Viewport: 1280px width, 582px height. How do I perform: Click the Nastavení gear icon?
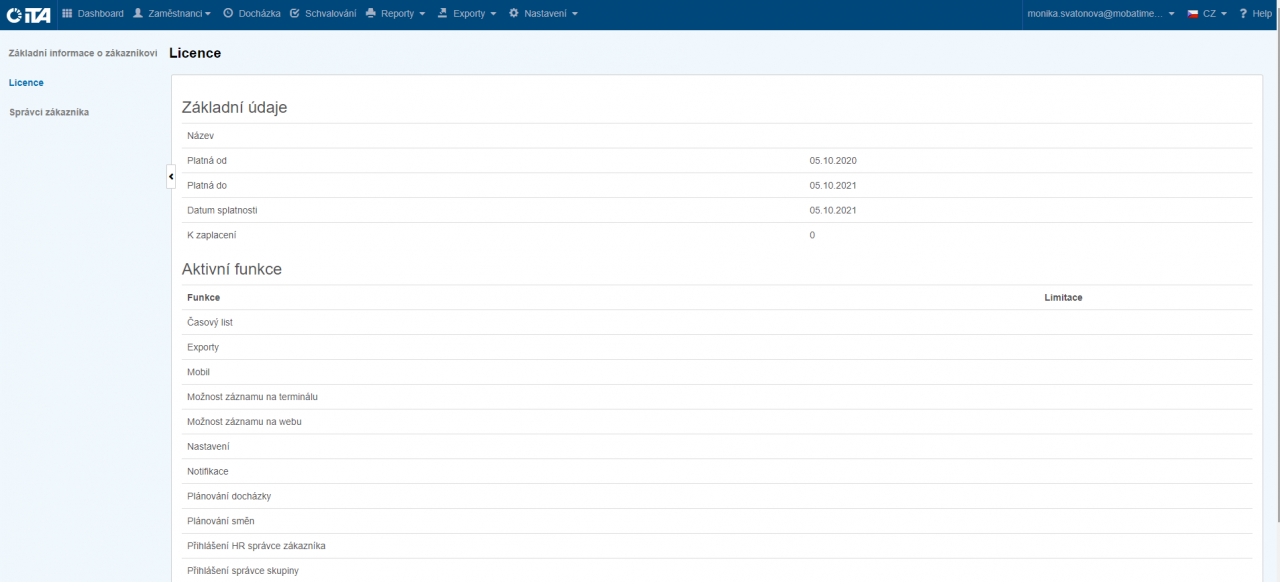(514, 14)
